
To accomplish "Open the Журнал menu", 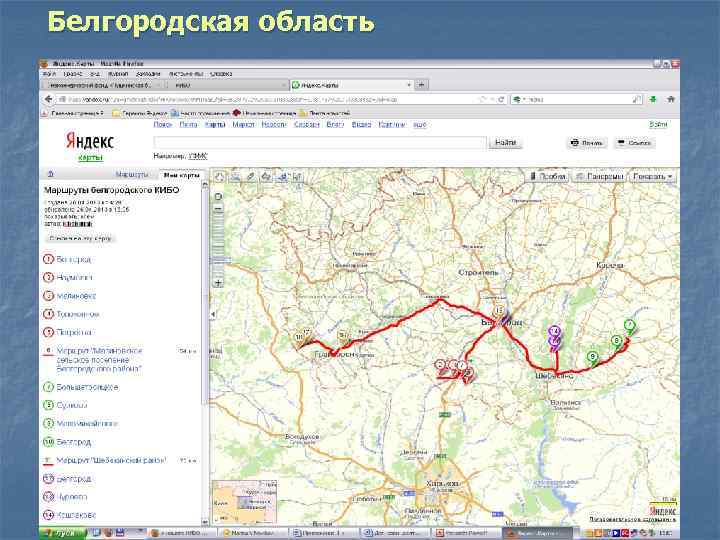I will pos(118,73).
